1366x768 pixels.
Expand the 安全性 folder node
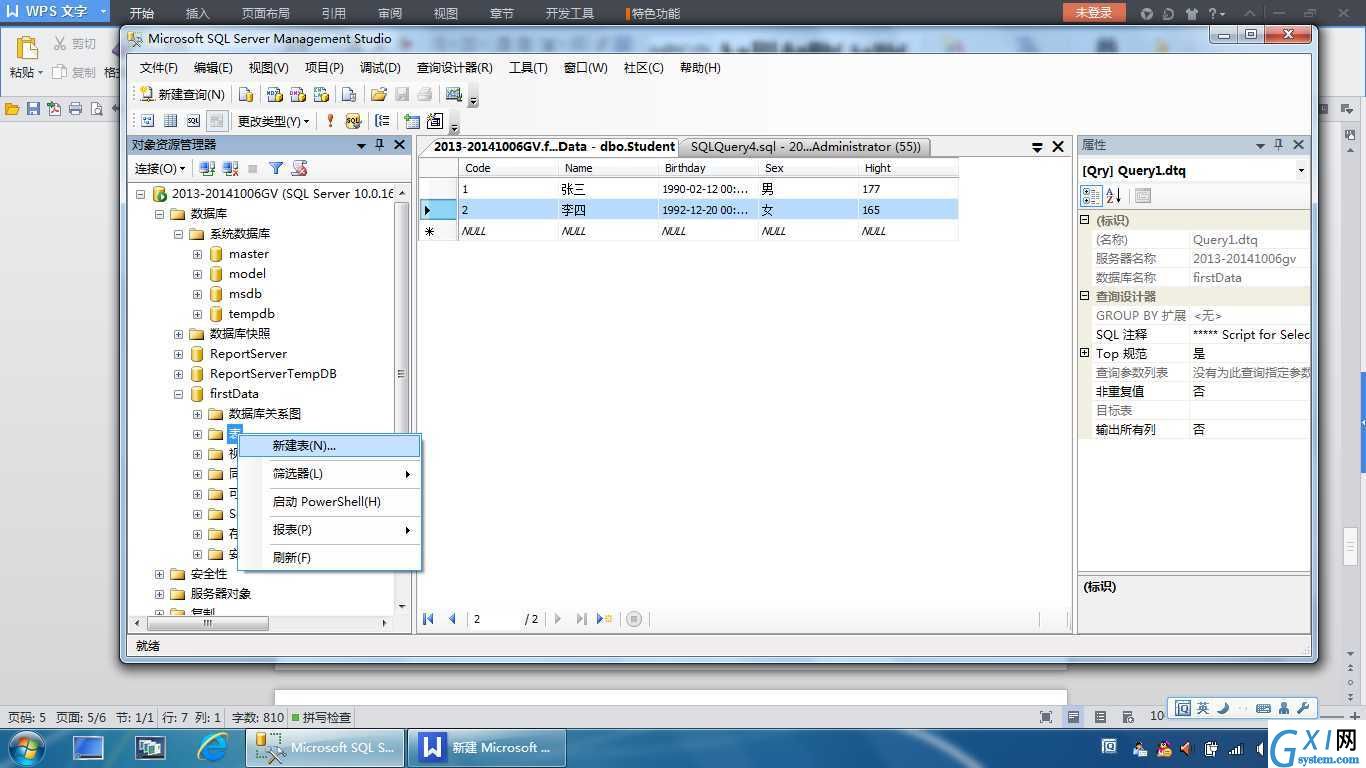pos(159,574)
